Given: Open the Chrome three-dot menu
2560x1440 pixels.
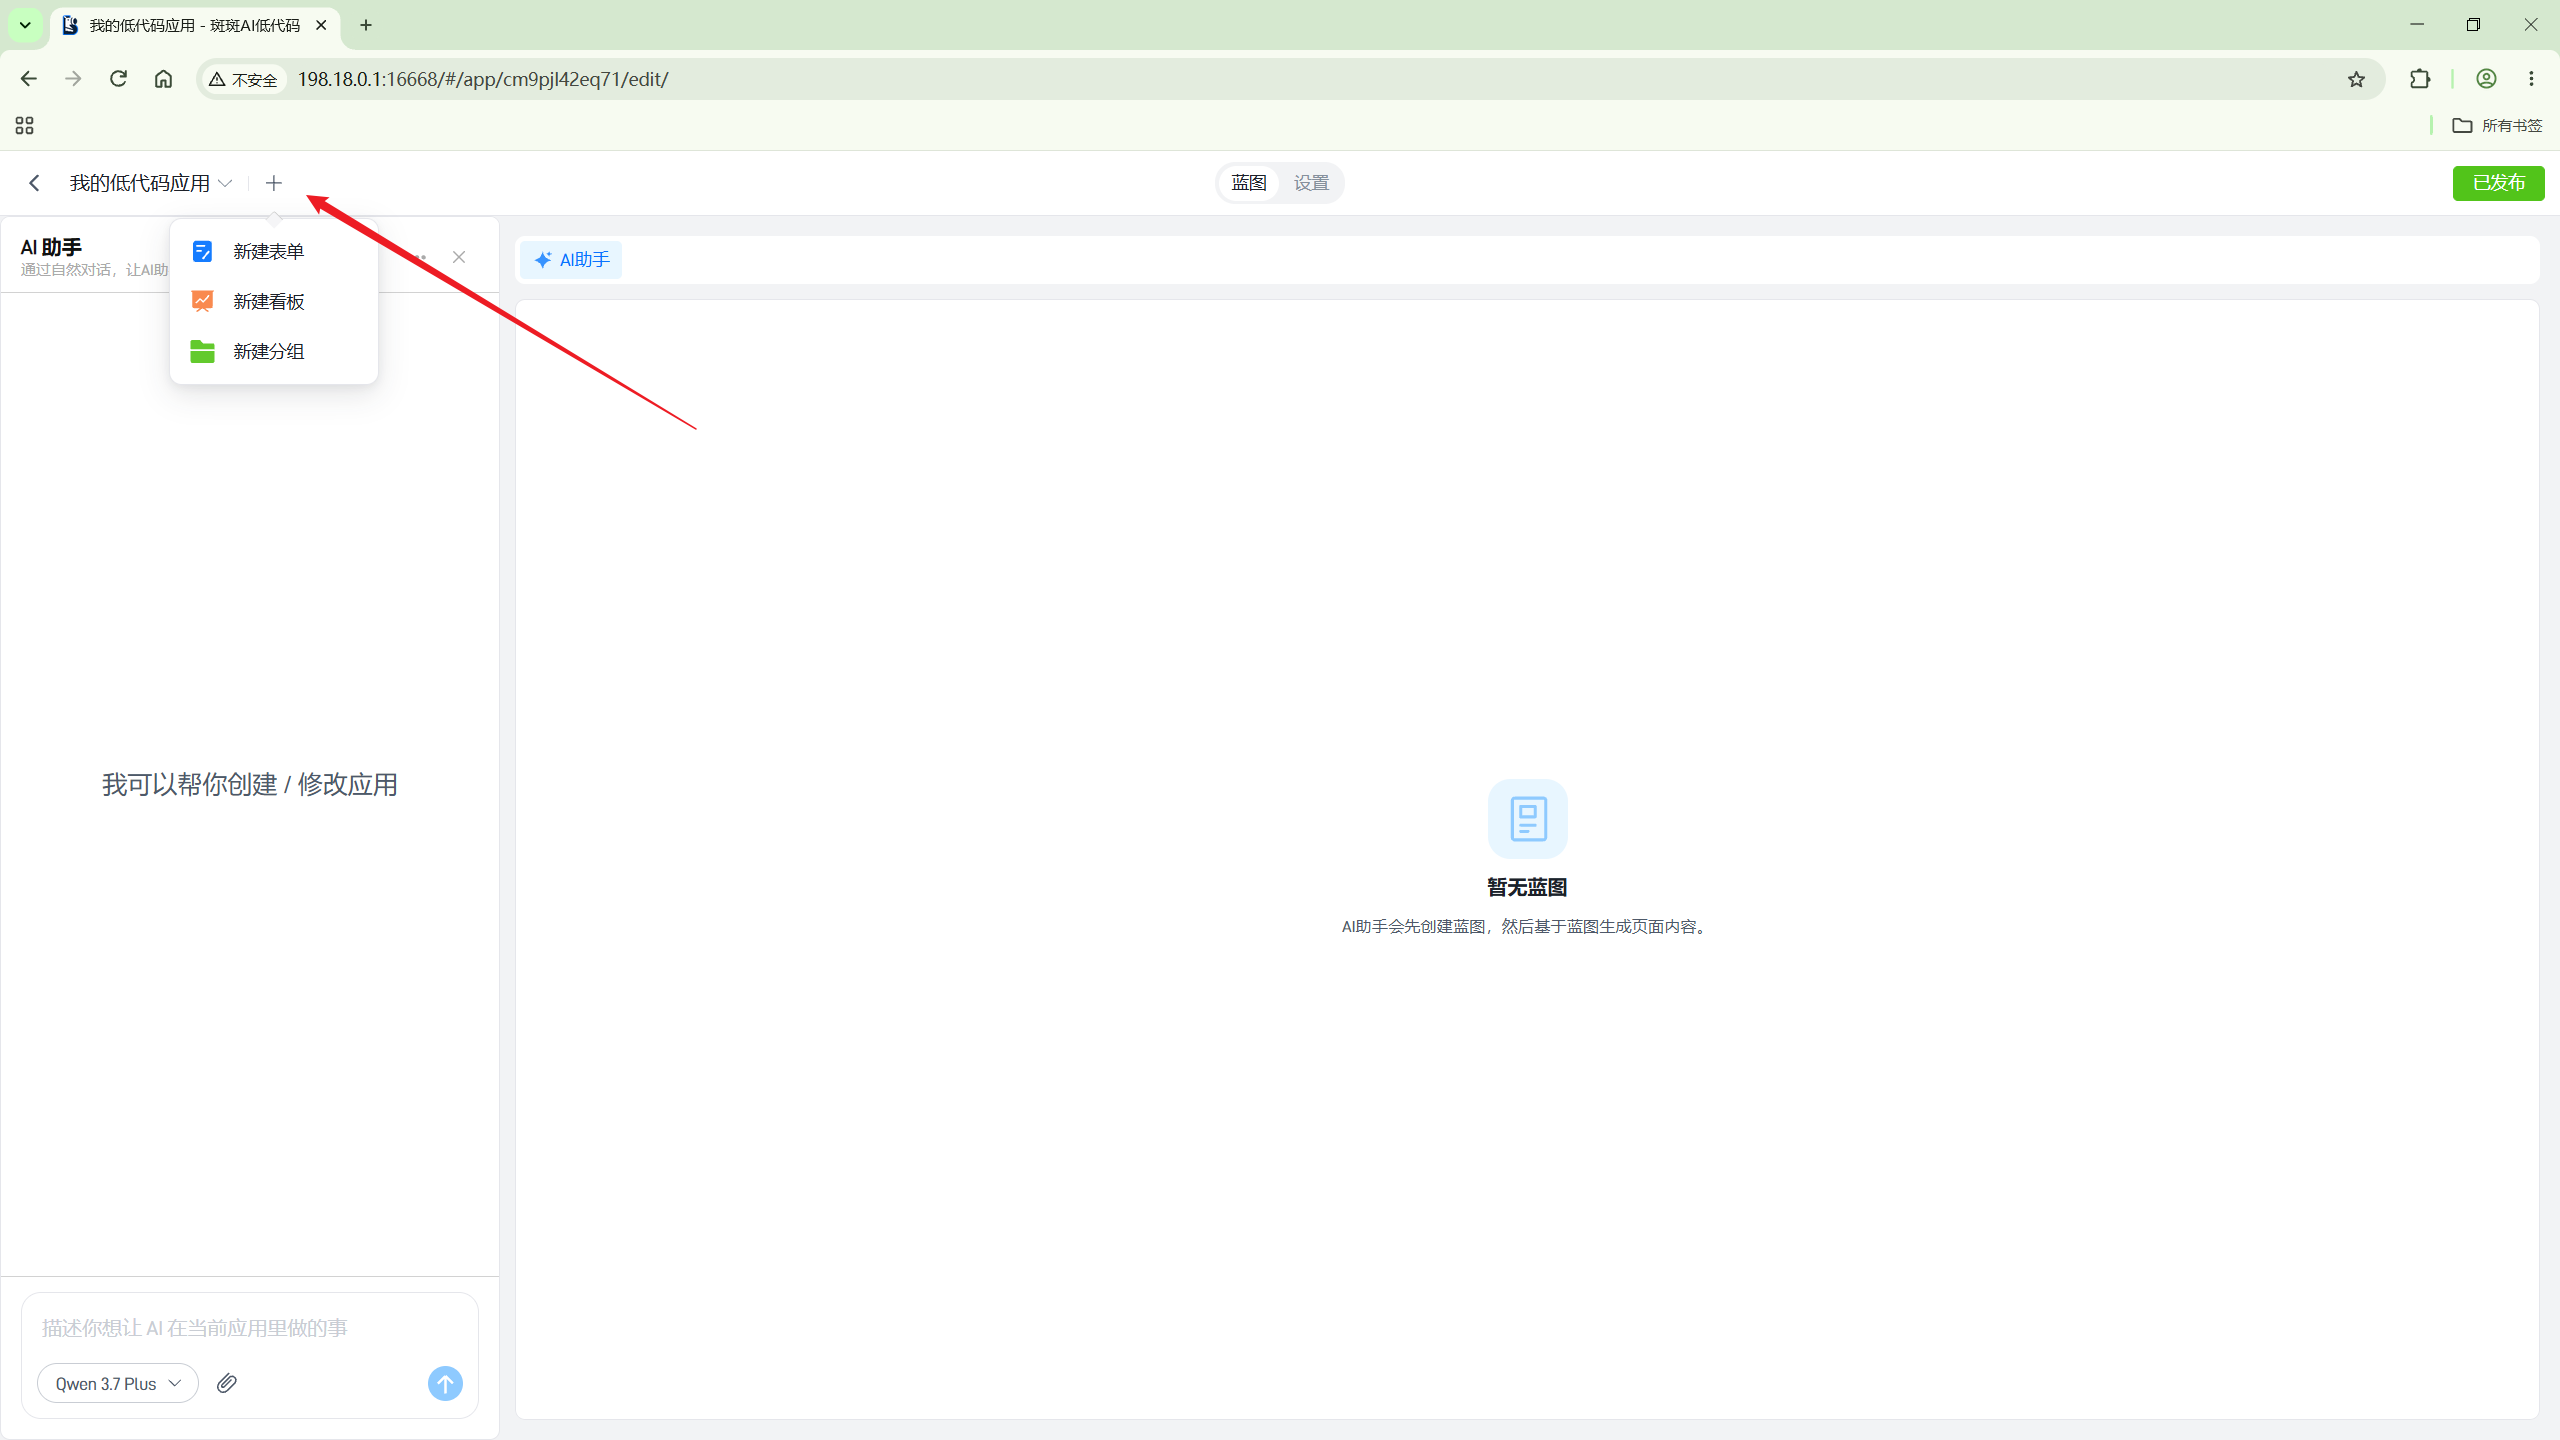Looking at the screenshot, I should point(2532,79).
